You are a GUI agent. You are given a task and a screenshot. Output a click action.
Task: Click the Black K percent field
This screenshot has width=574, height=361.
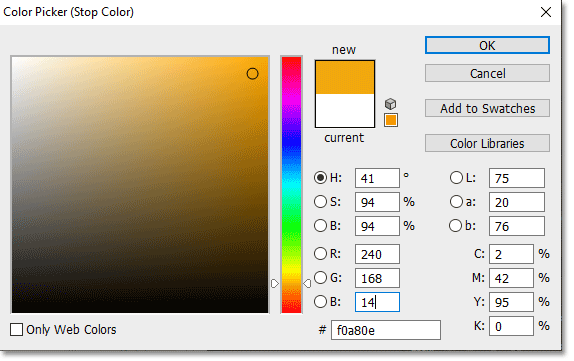pos(511,326)
